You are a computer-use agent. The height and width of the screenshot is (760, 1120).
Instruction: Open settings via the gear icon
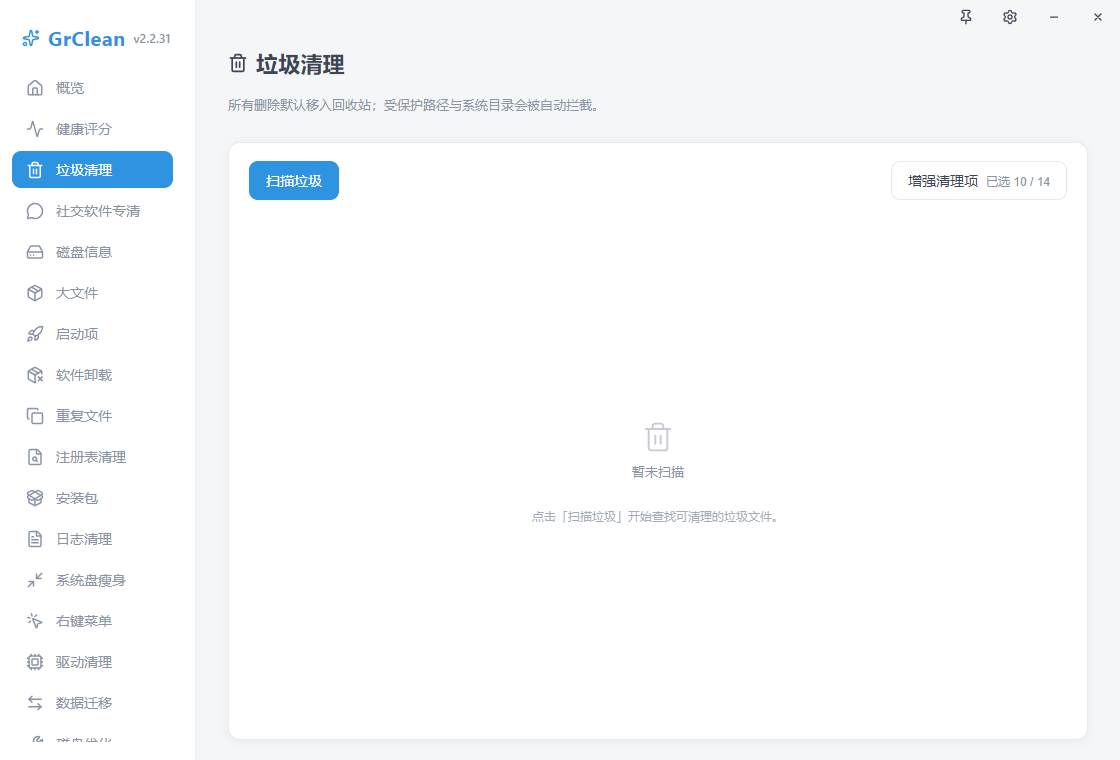coord(1010,17)
